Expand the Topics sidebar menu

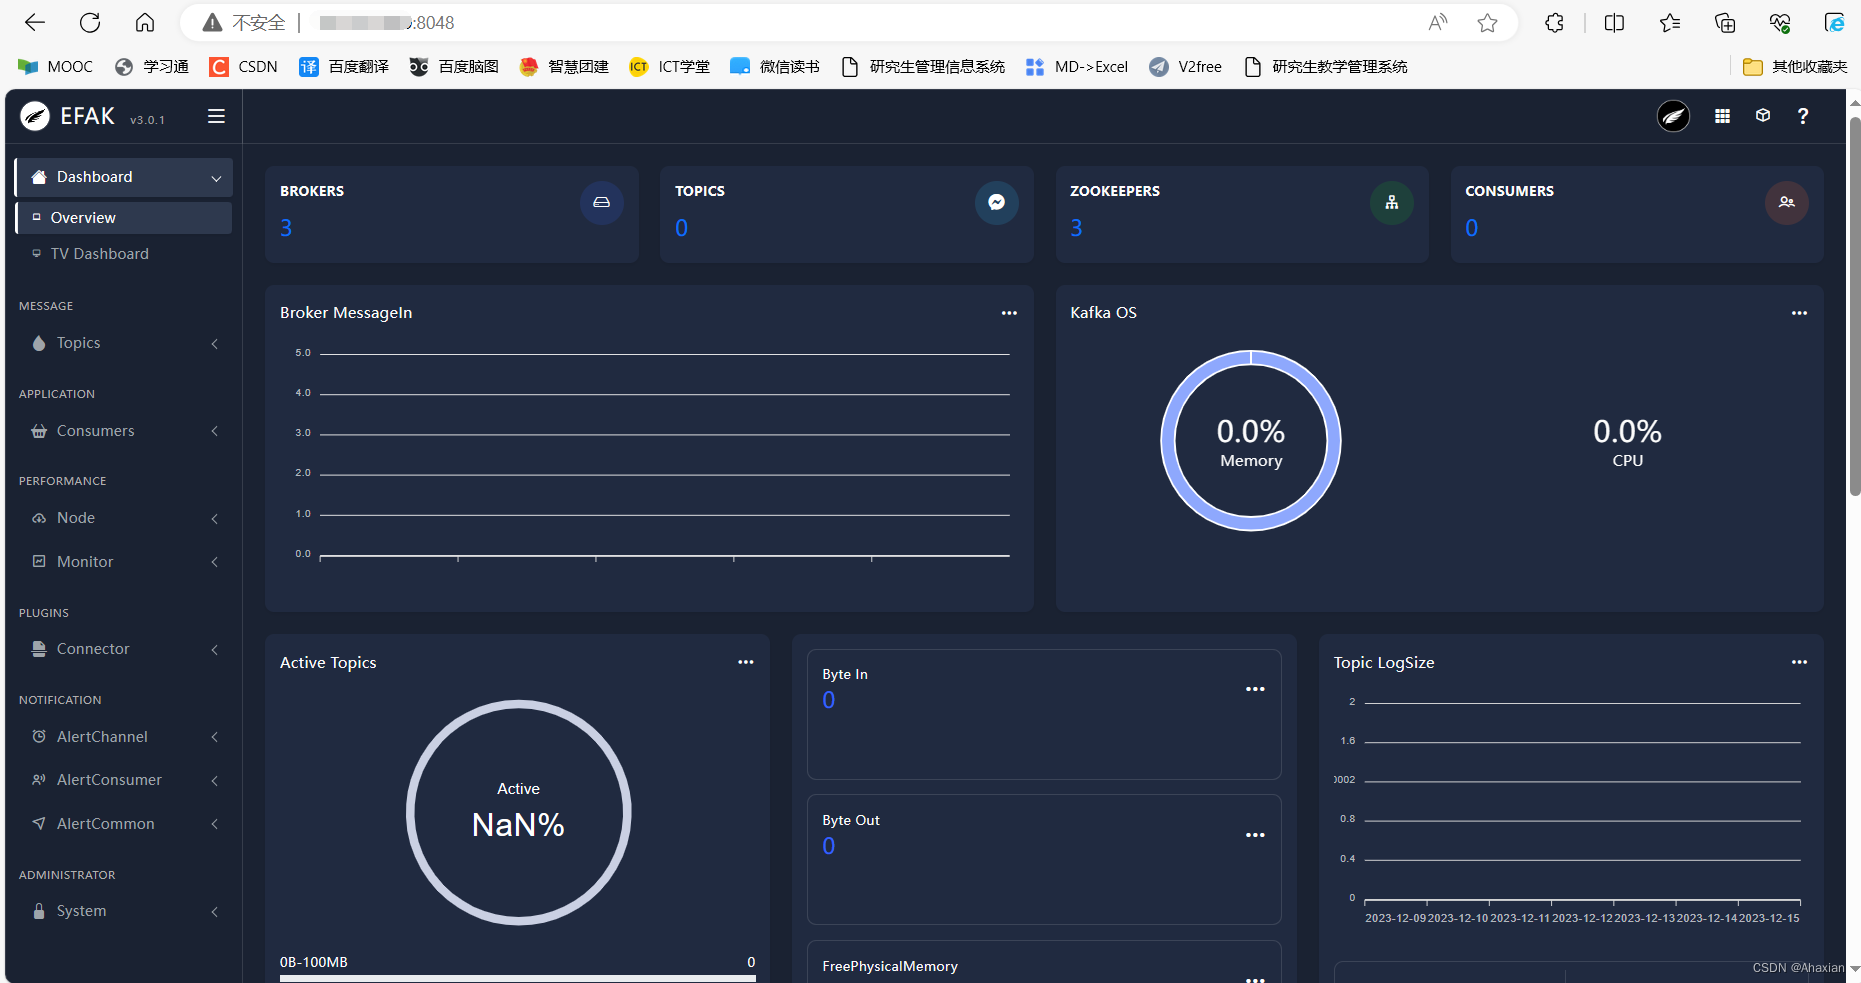[x=124, y=343]
